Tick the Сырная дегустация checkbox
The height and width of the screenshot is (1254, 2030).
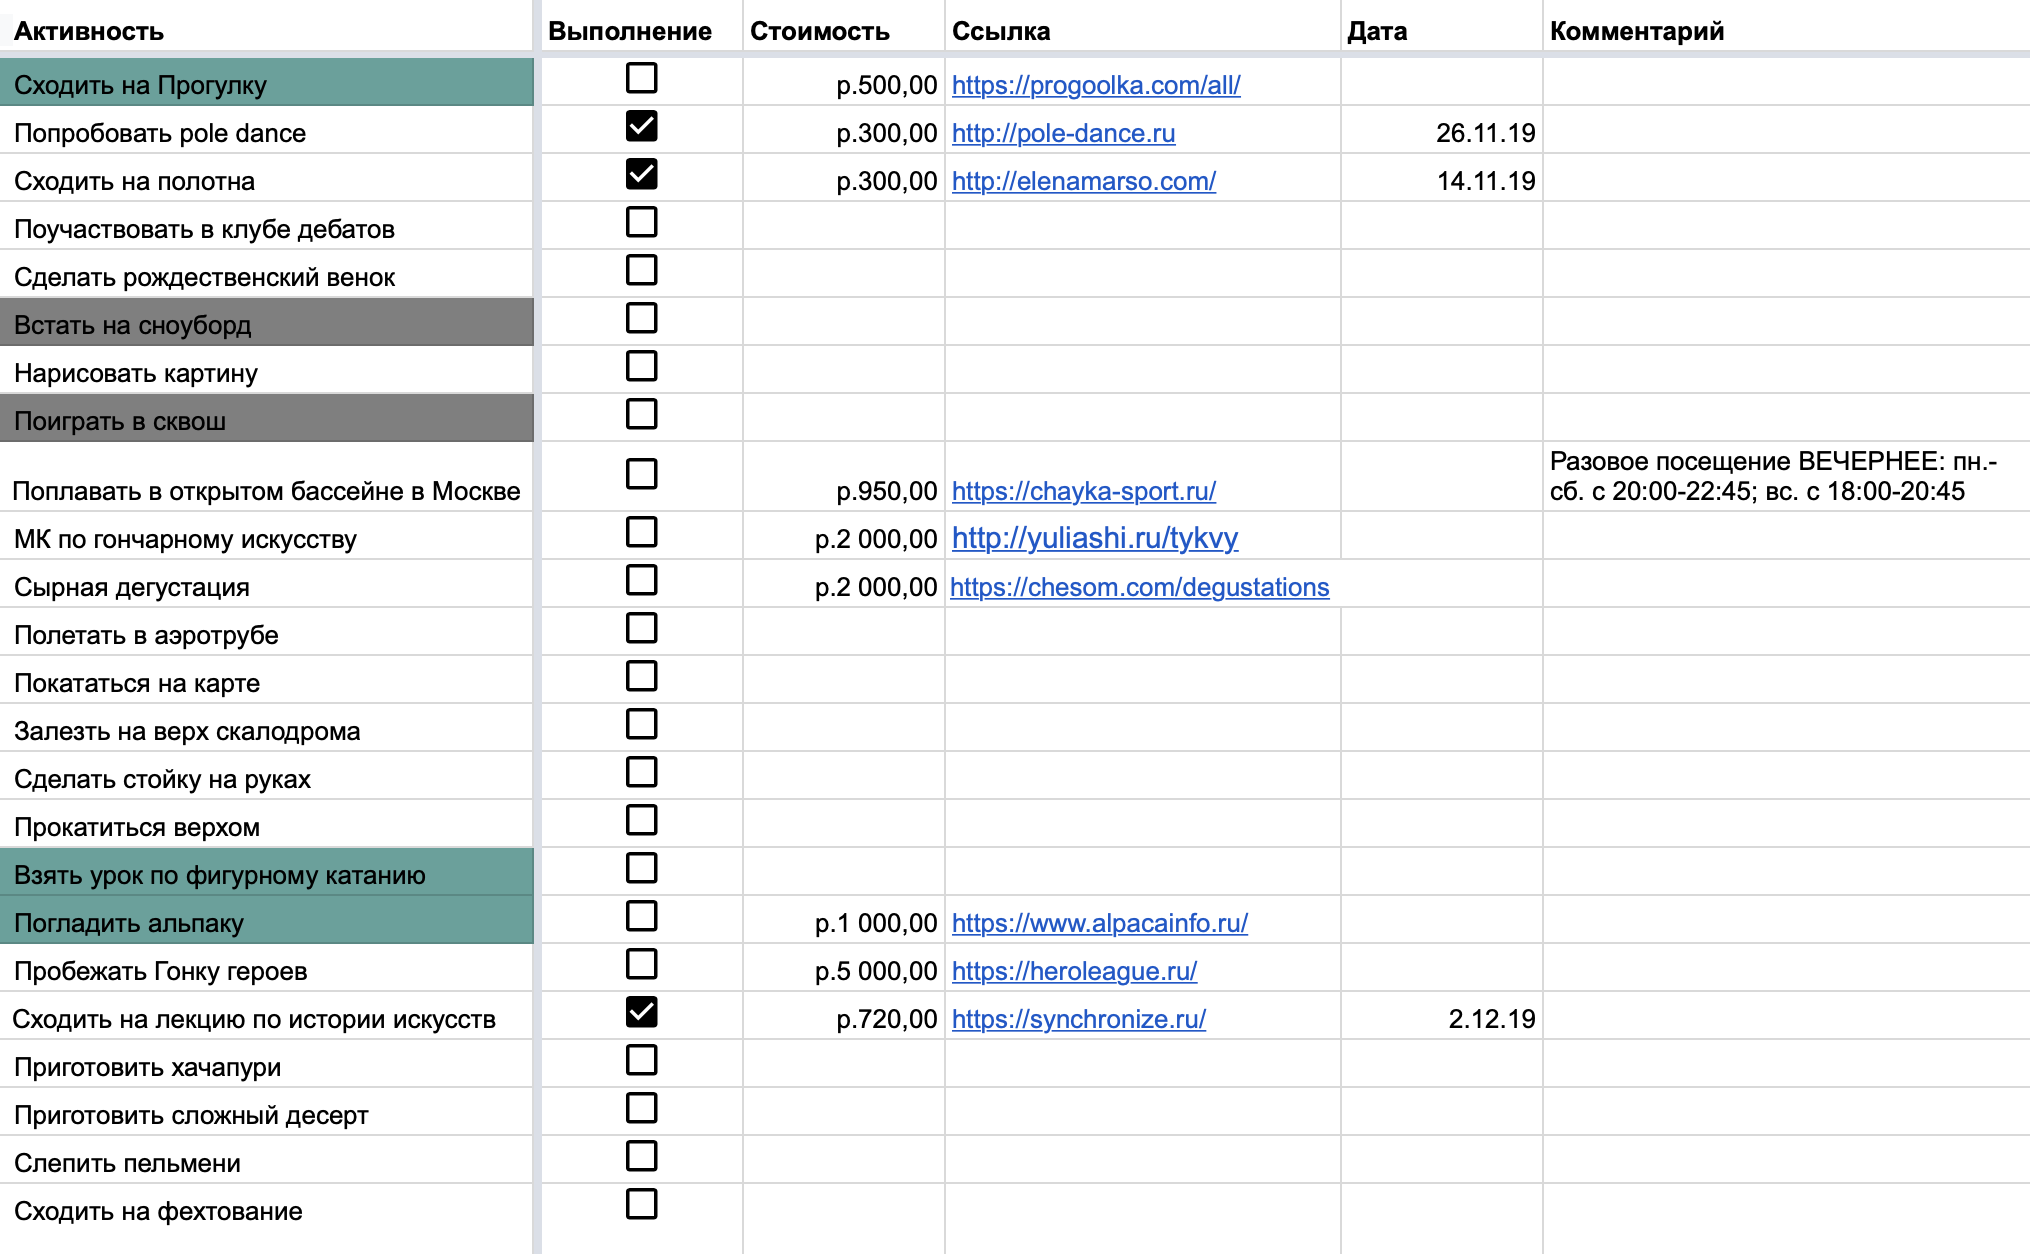click(x=641, y=580)
